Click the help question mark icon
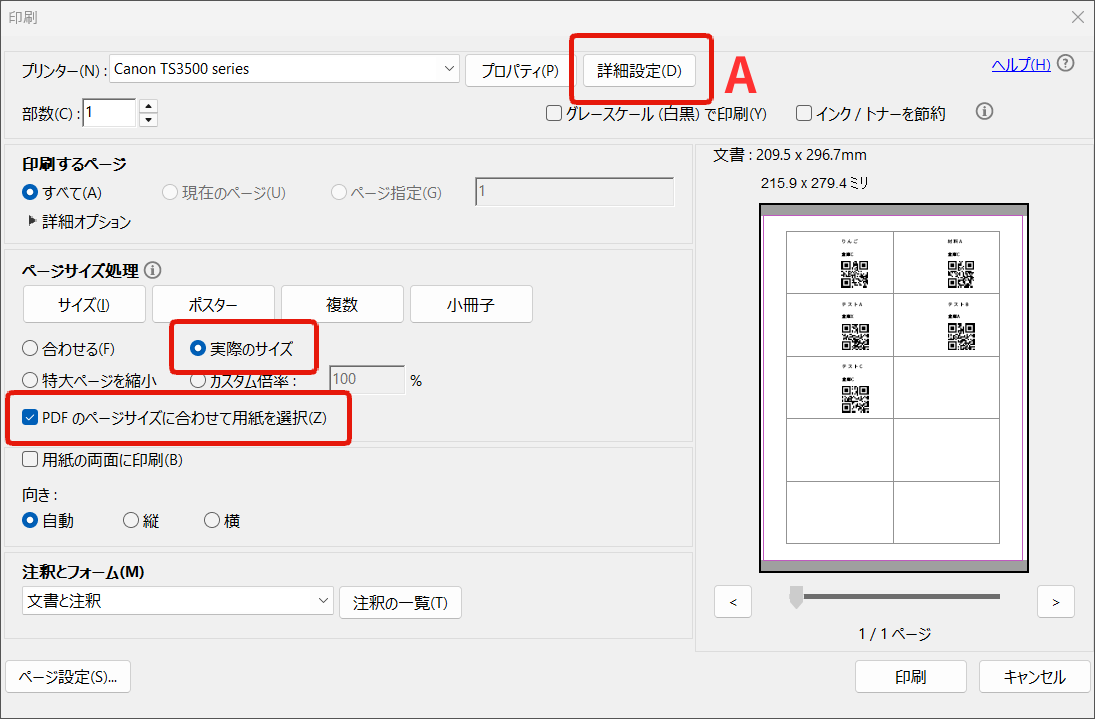Screen dimensions: 1095x719 [1065, 64]
